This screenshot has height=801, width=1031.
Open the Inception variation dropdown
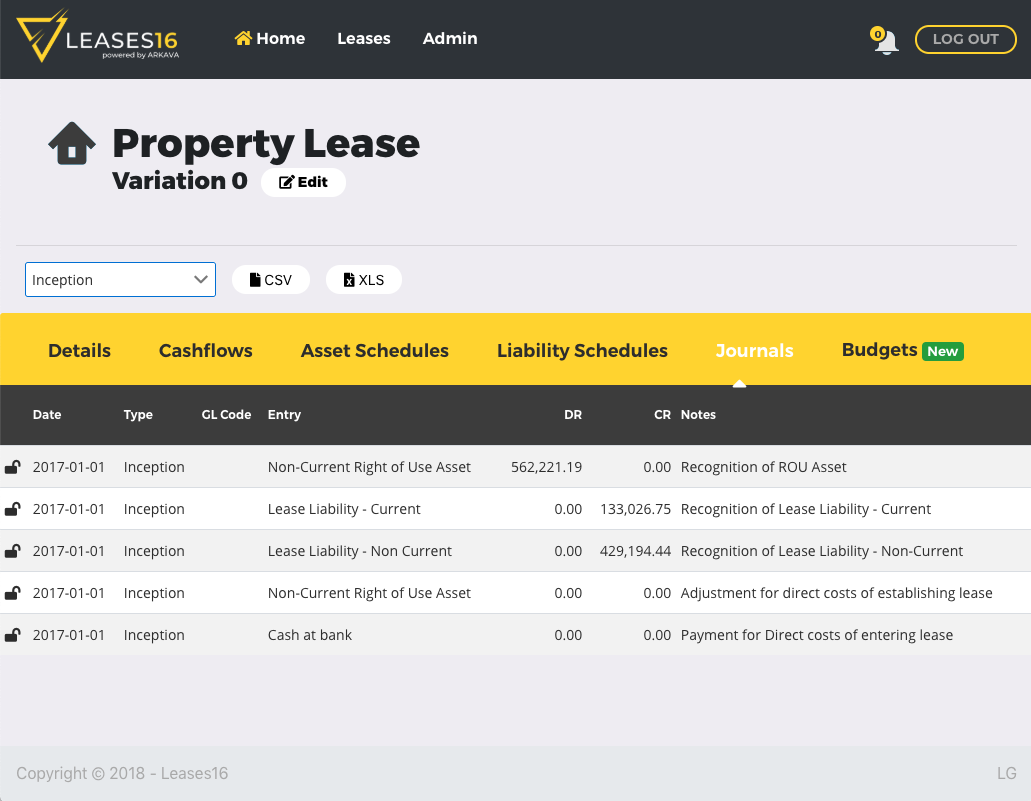(119, 279)
